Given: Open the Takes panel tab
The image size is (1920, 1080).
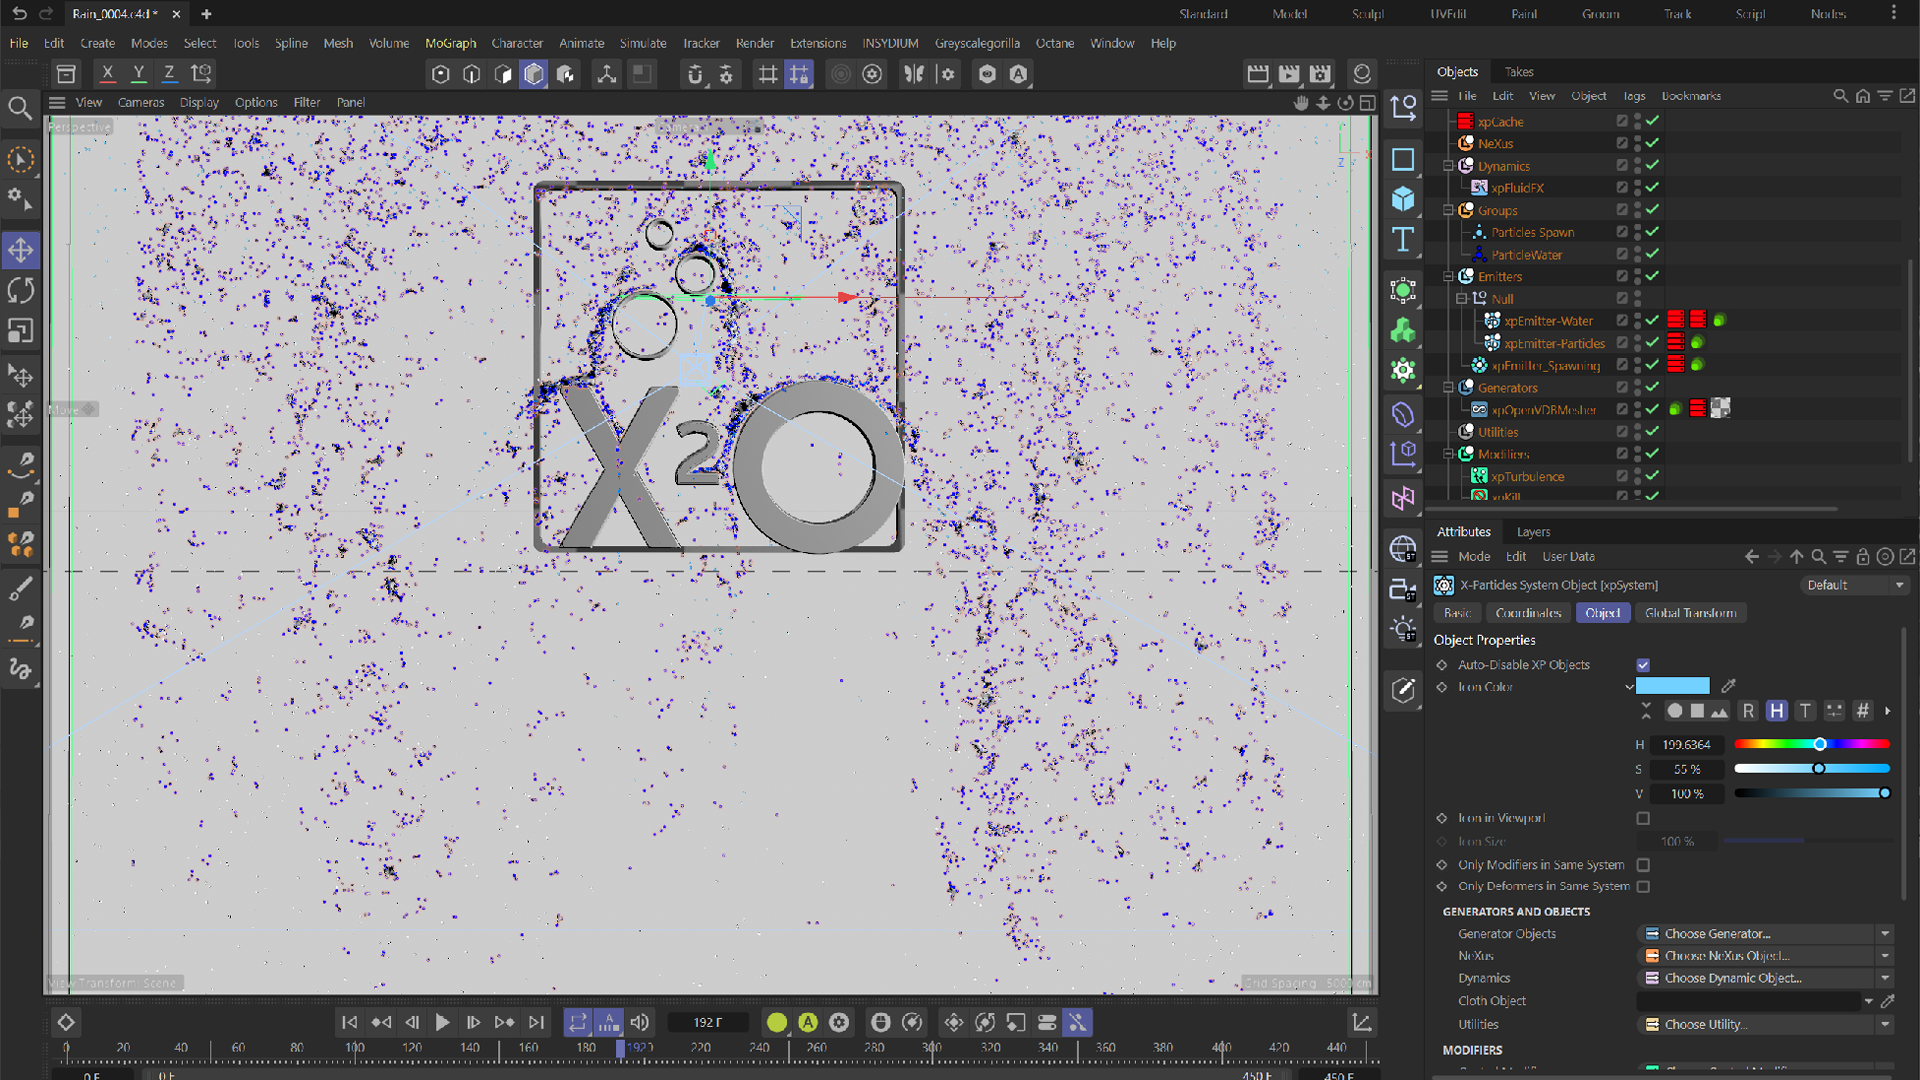Looking at the screenshot, I should tap(1518, 72).
